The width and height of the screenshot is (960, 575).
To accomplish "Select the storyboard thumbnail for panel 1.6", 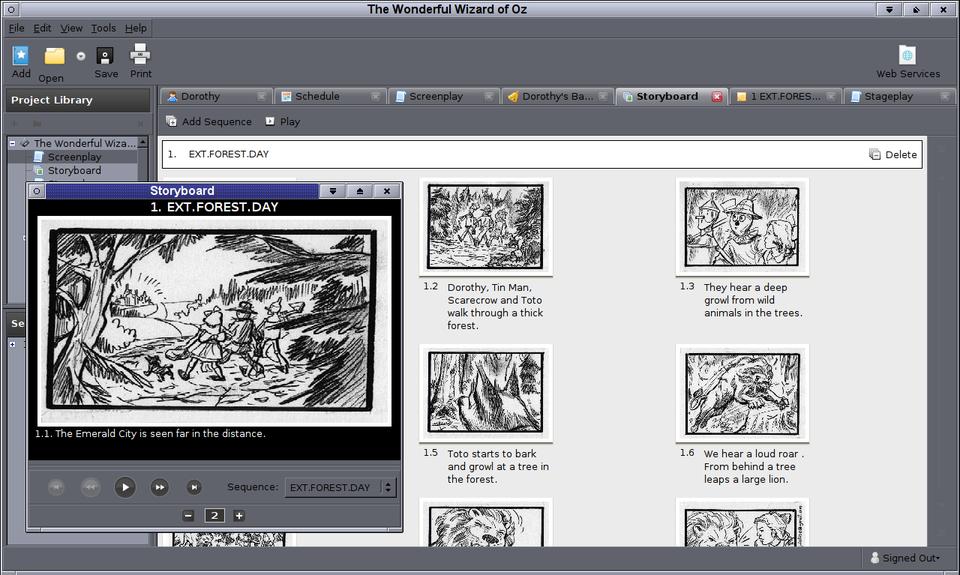I will [742, 393].
